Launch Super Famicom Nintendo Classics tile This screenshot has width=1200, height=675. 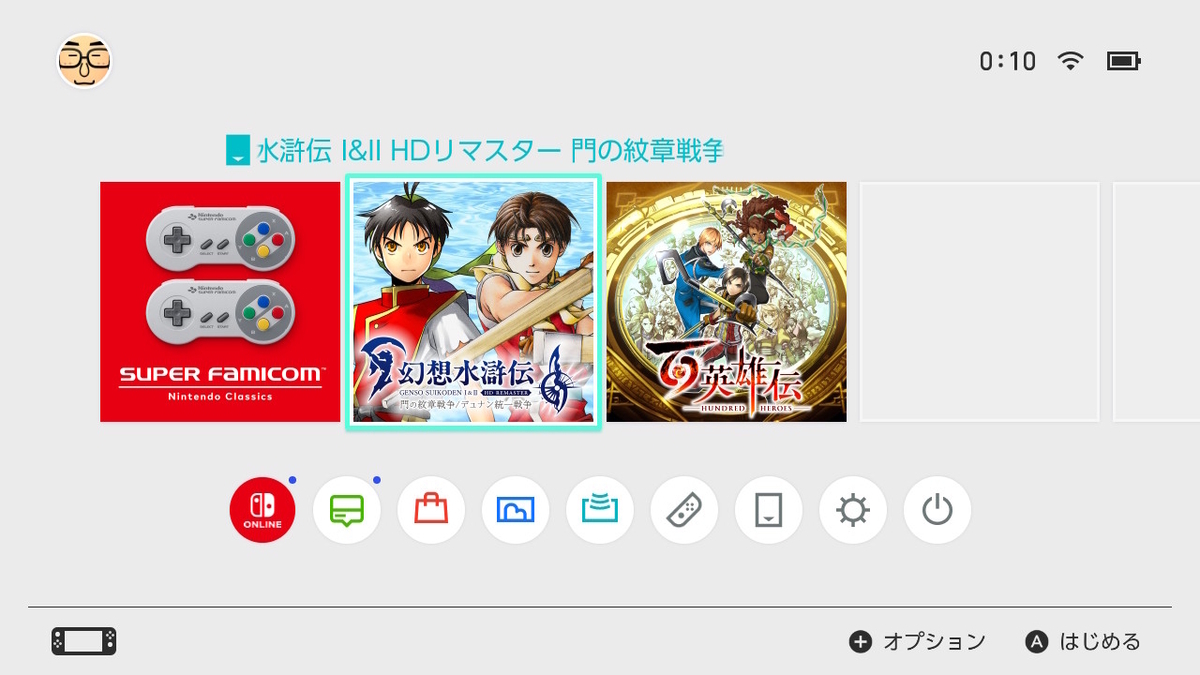220,302
